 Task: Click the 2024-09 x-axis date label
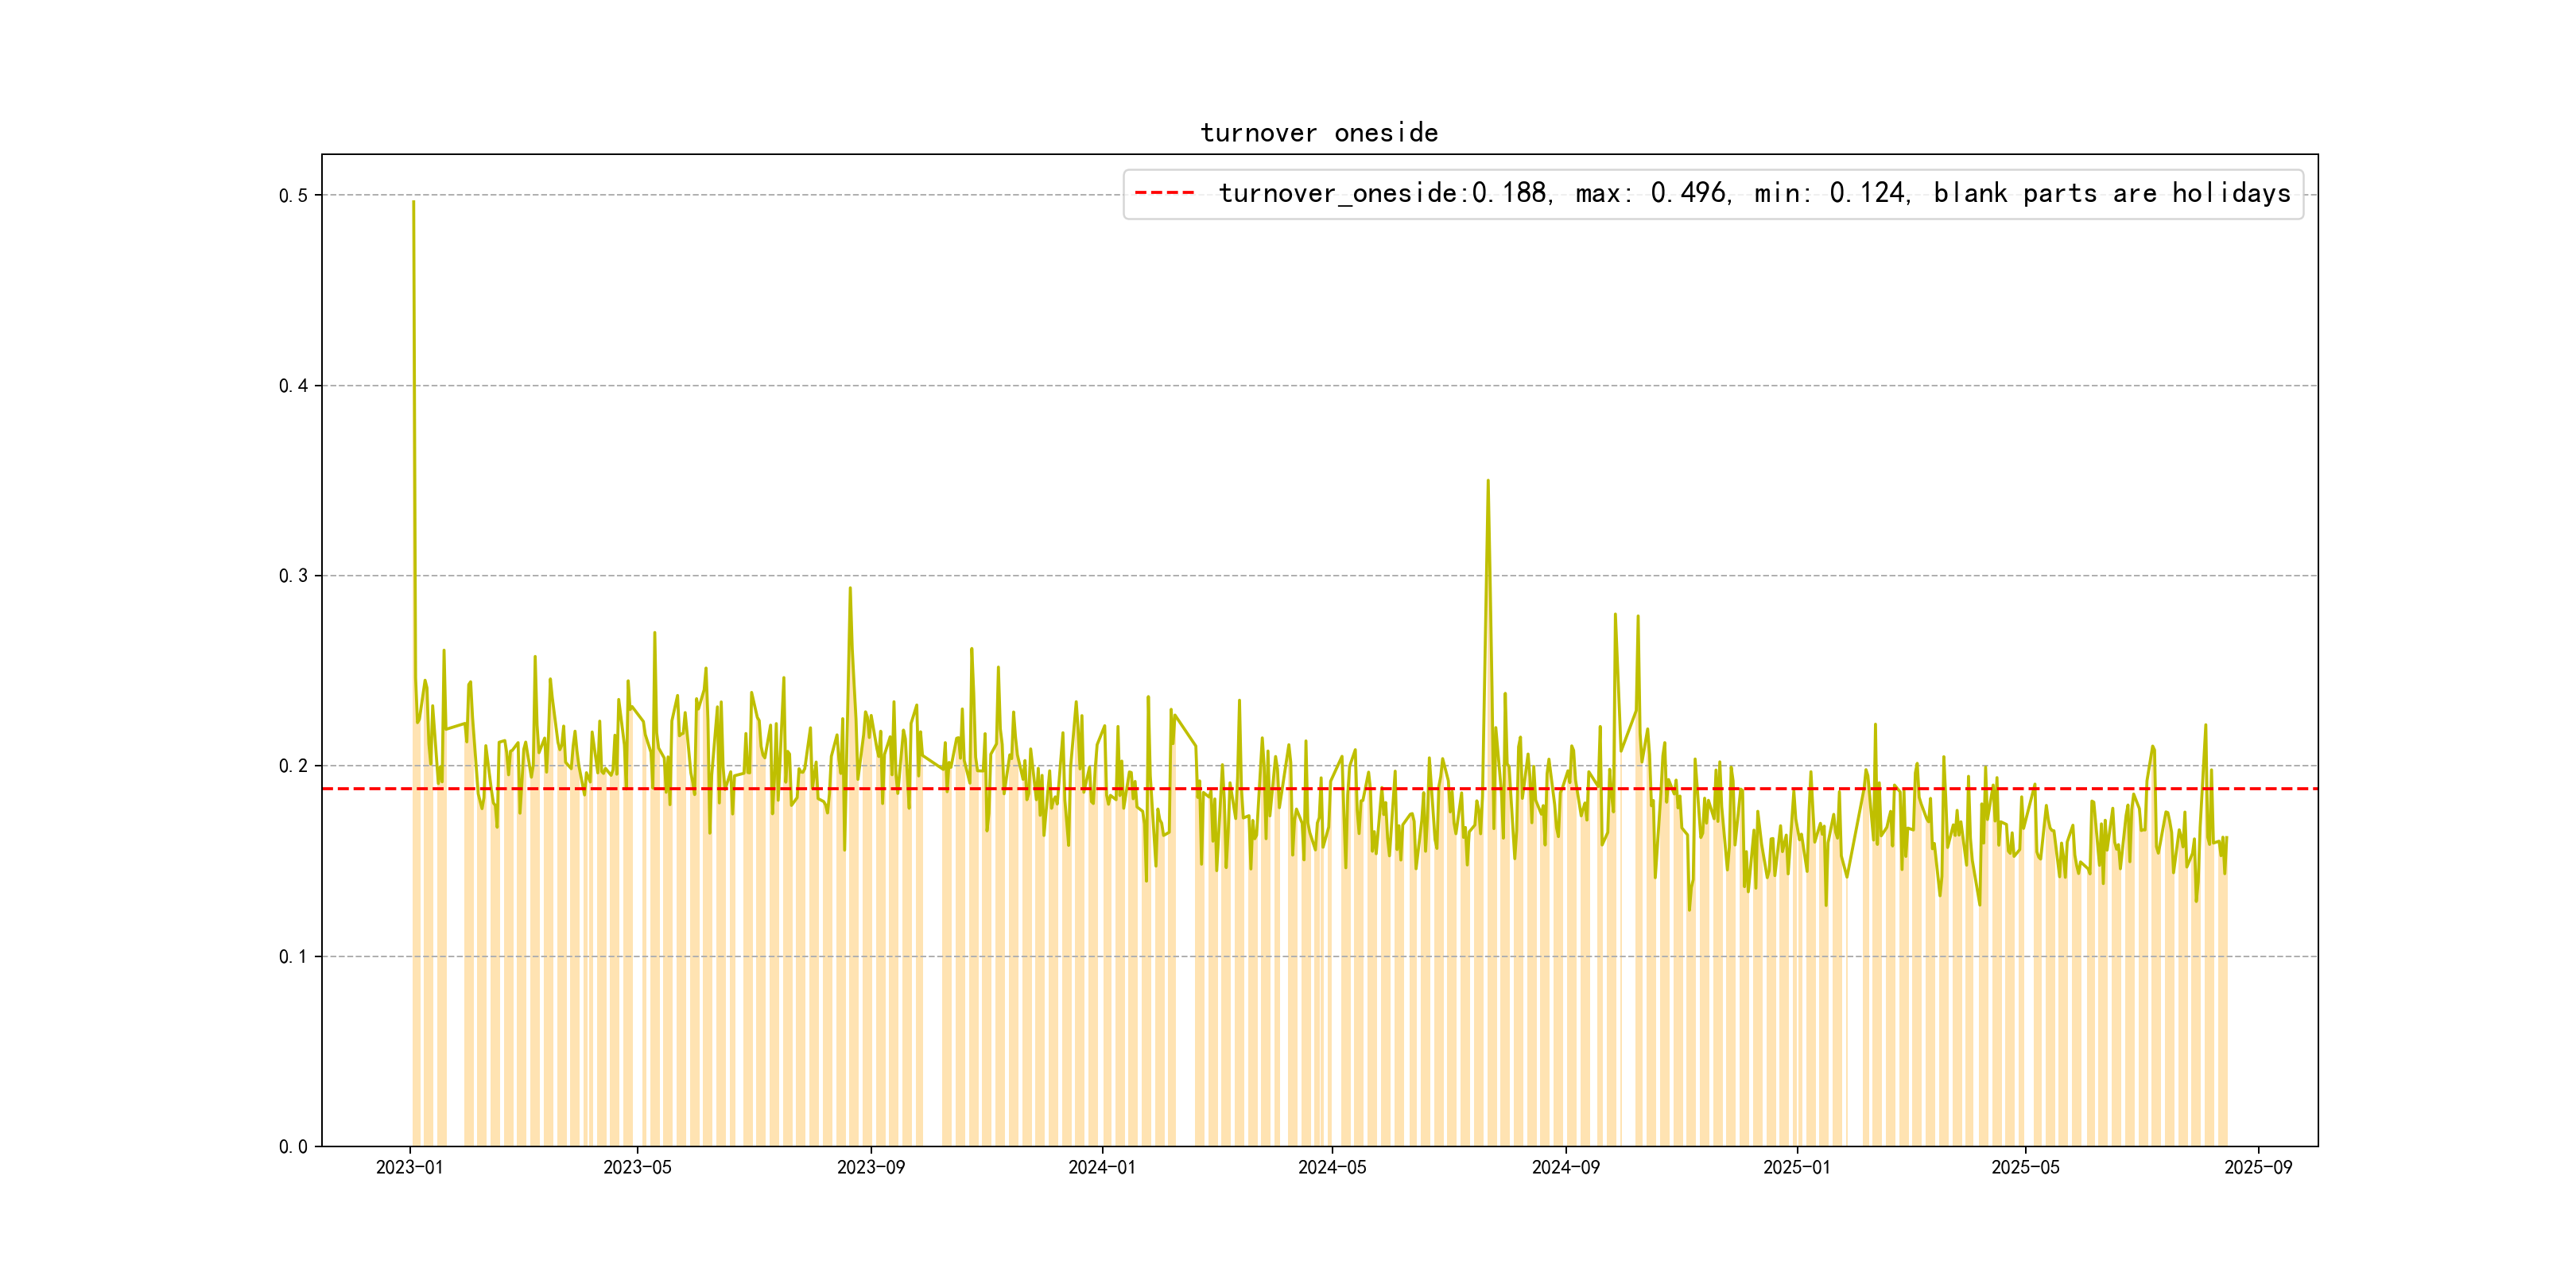(x=1565, y=1168)
